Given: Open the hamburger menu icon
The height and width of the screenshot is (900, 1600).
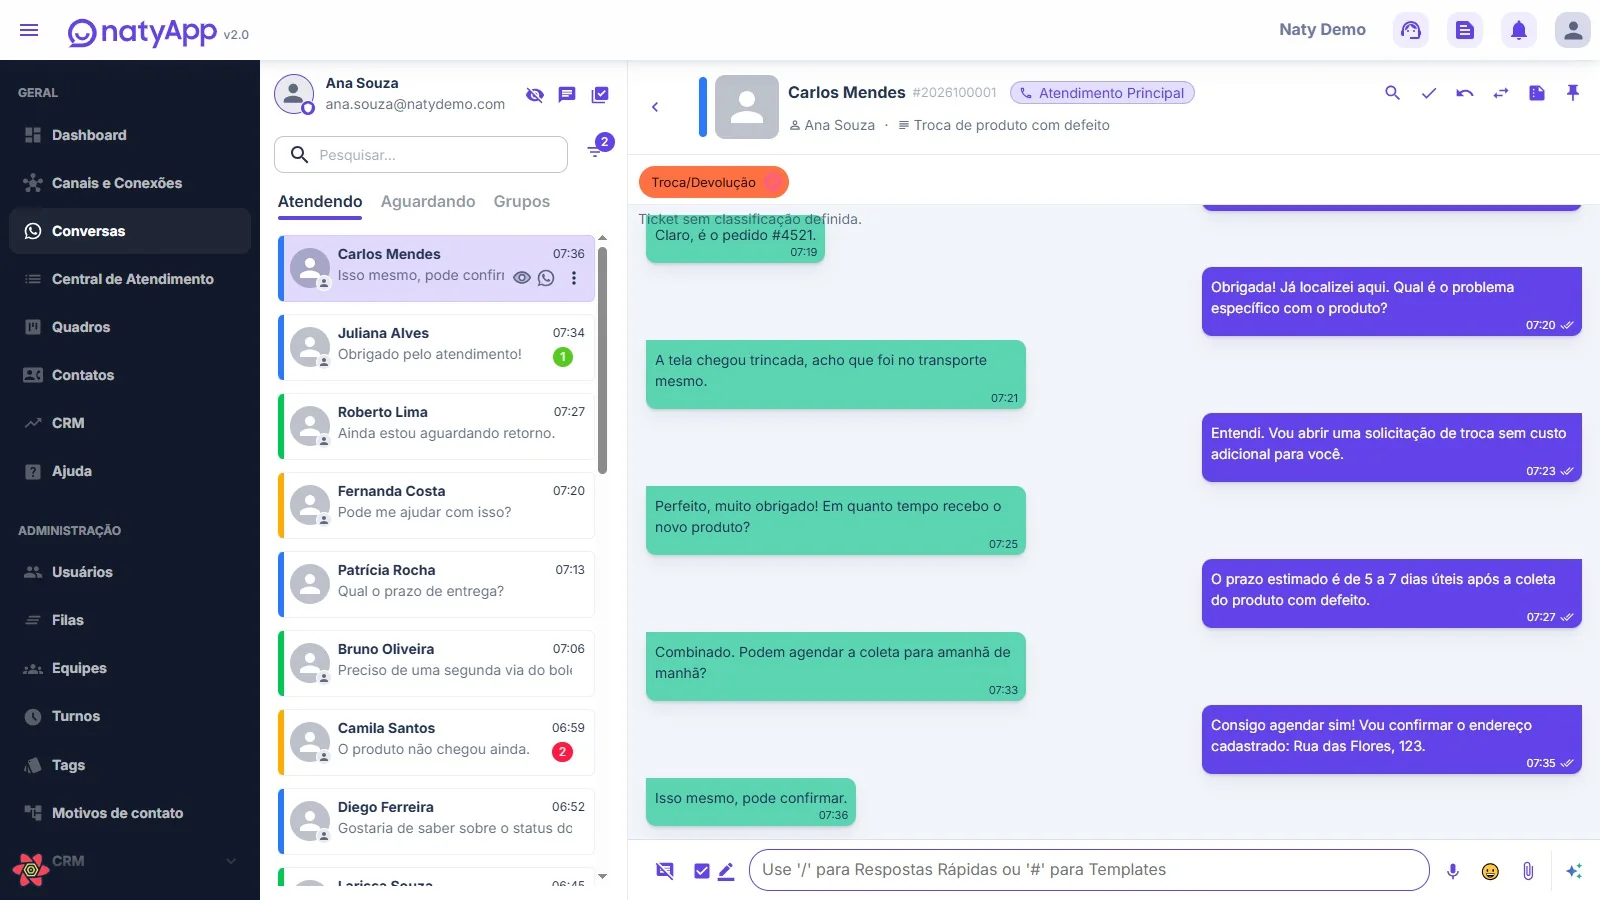Looking at the screenshot, I should (x=29, y=30).
